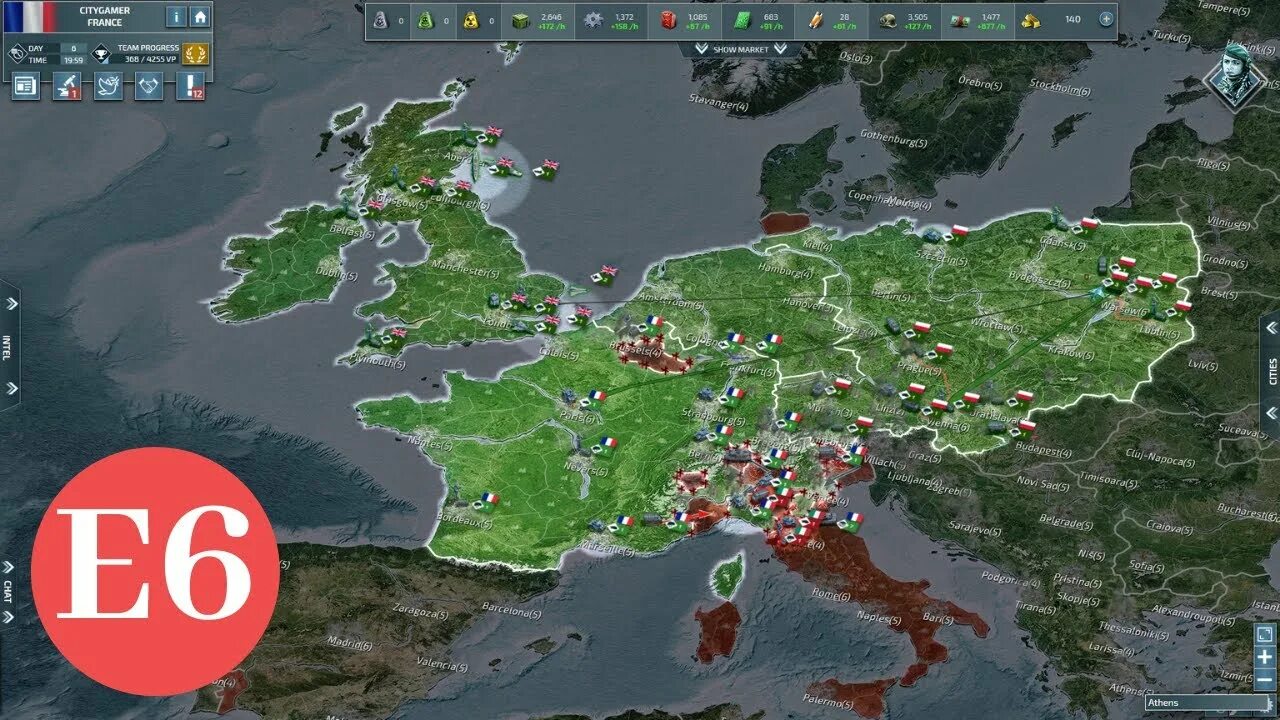
Task: Expand the SHOW MARKET dropdown
Action: pos(743,46)
